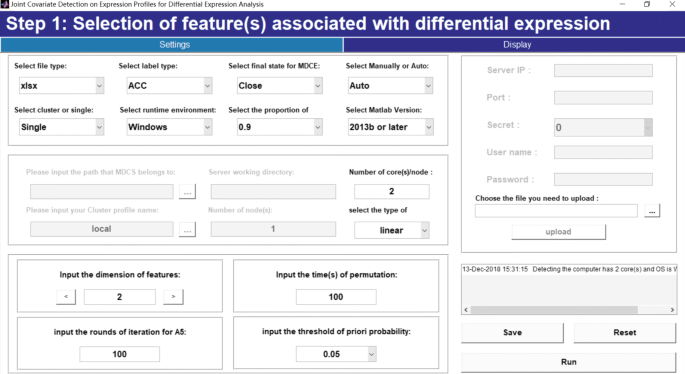
Task: Open the runtime environment dropdown showing Windows
Action: (x=170, y=127)
